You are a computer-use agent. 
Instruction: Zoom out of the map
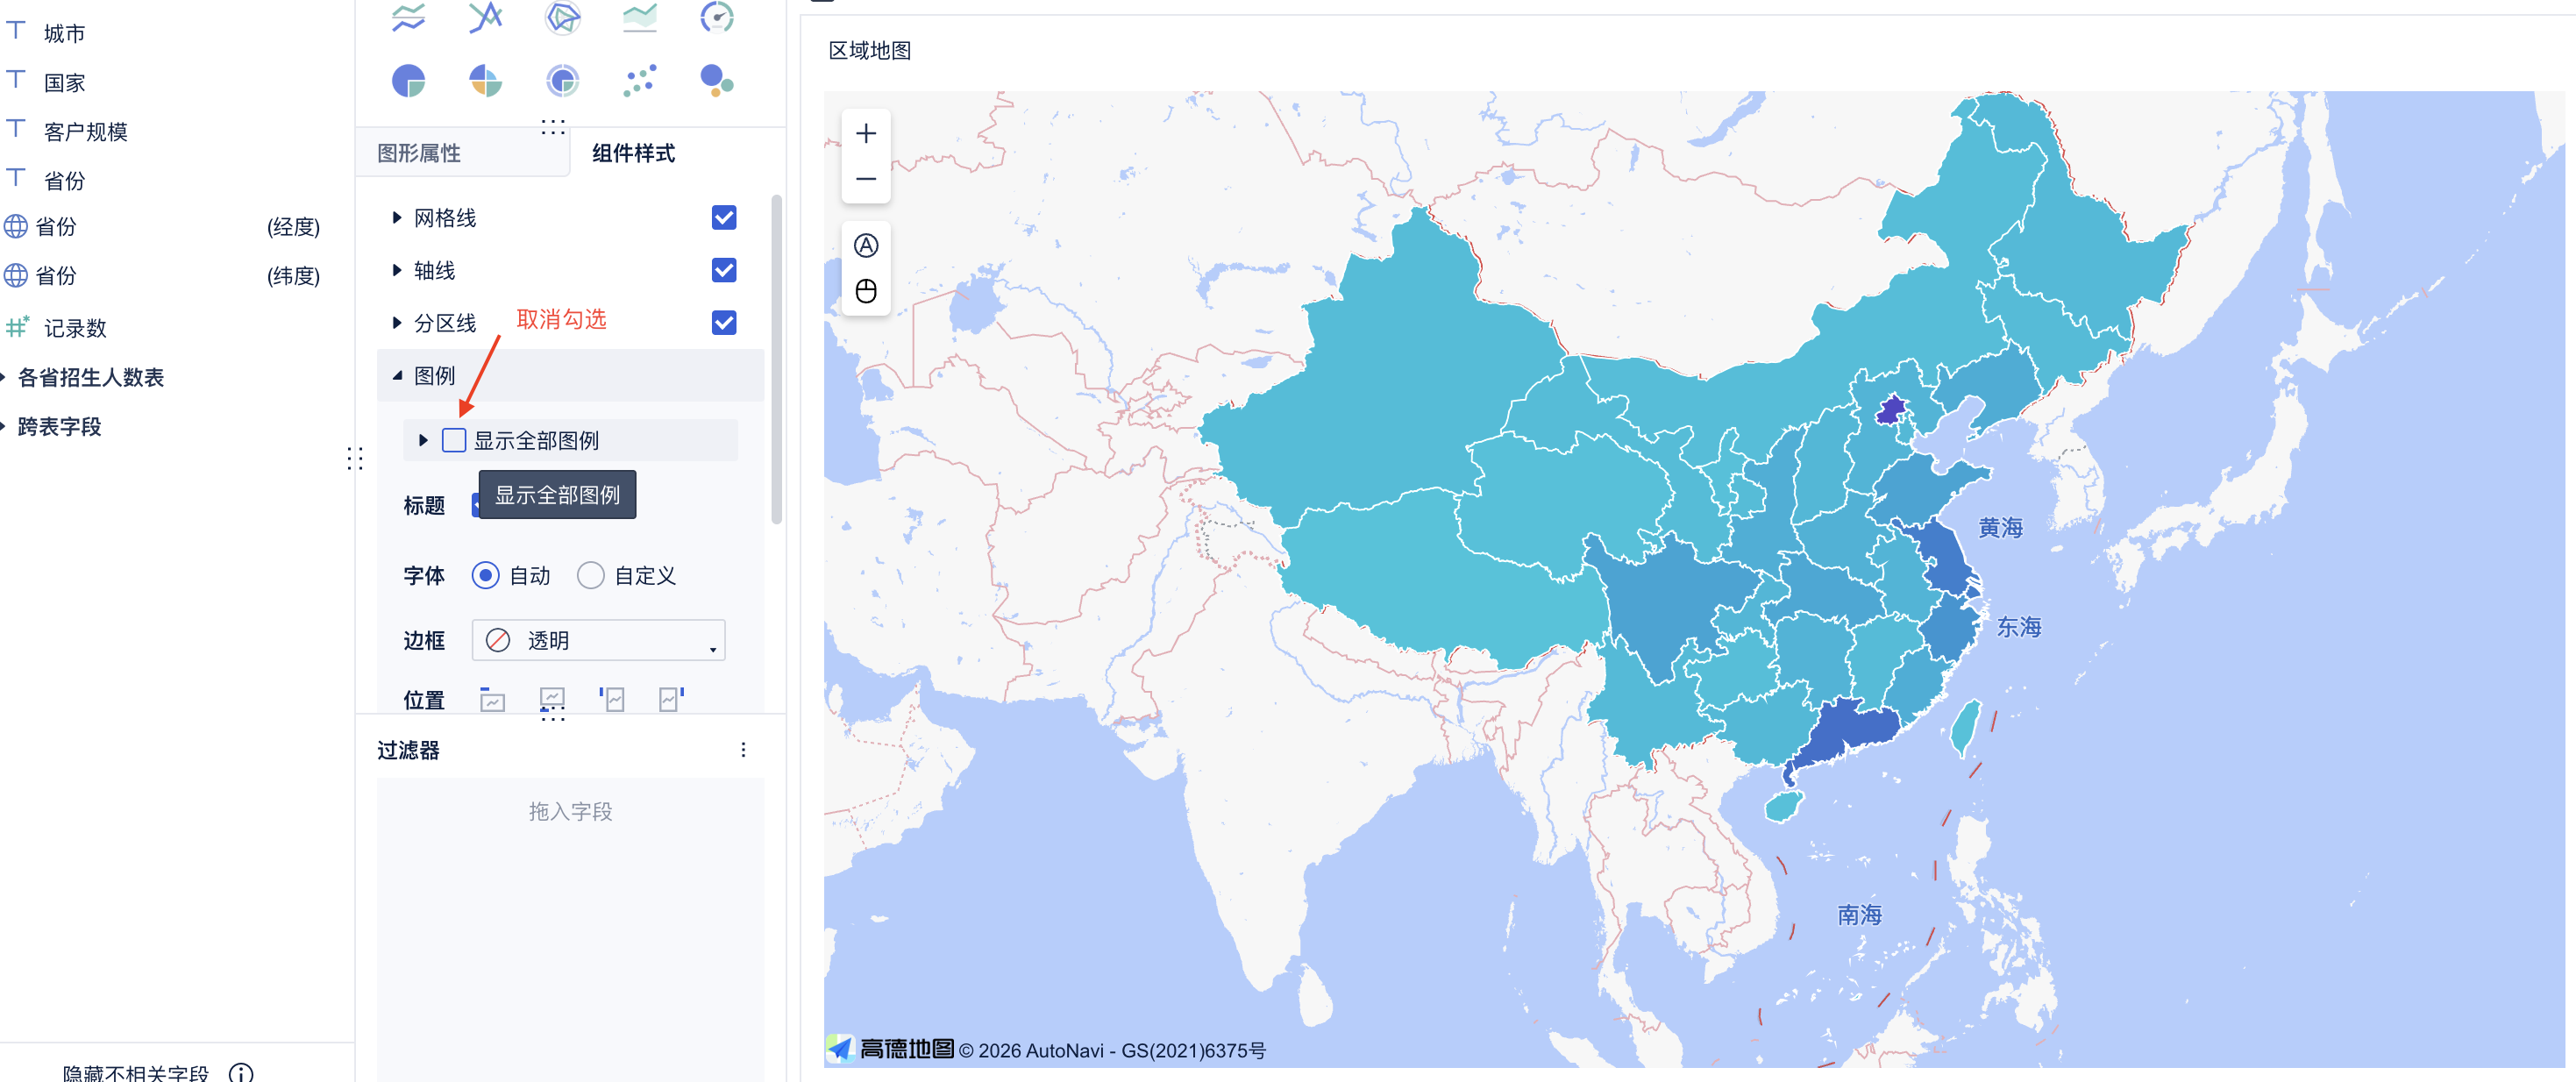coord(865,179)
